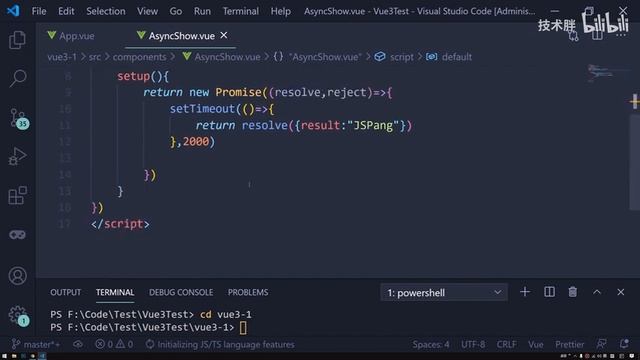This screenshot has height=360, width=640.
Task: Click src in the breadcrumb path
Action: [95, 57]
